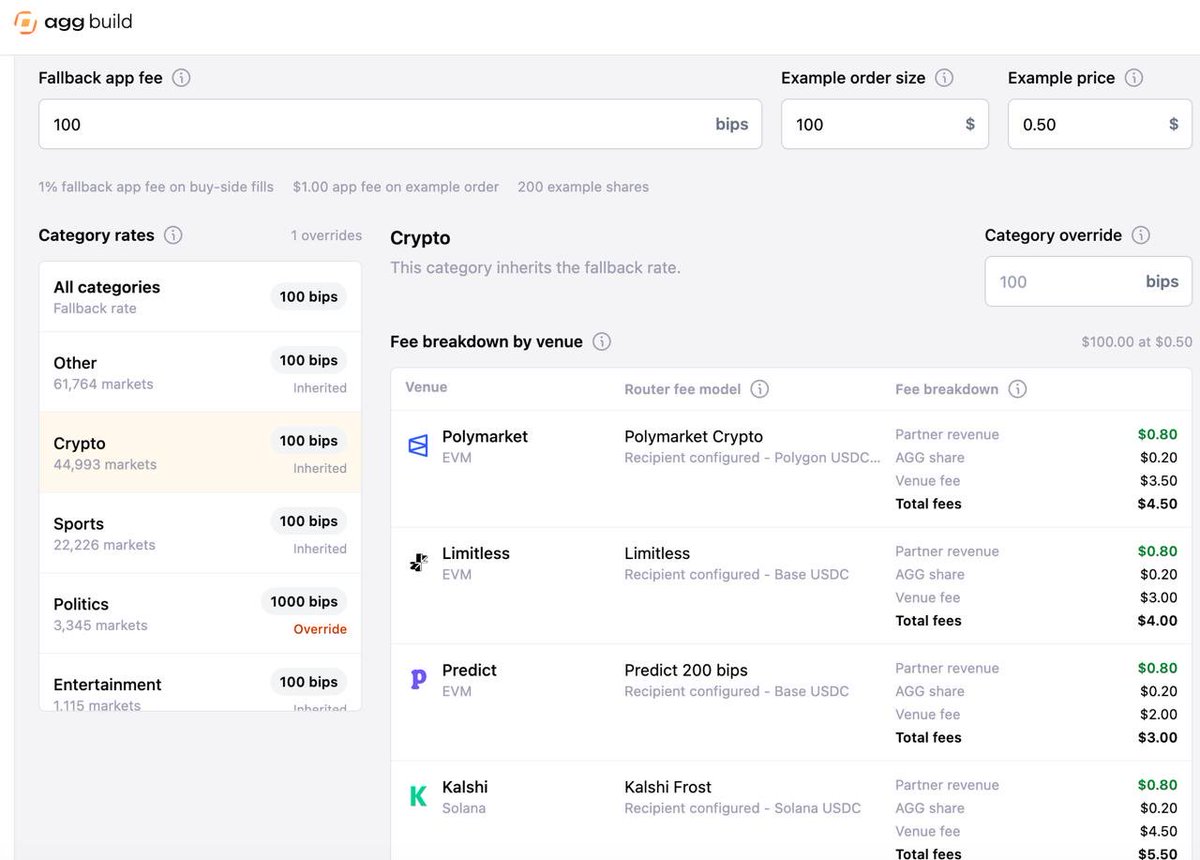Open the Example price info icon
This screenshot has width=1200, height=860.
(x=1133, y=78)
